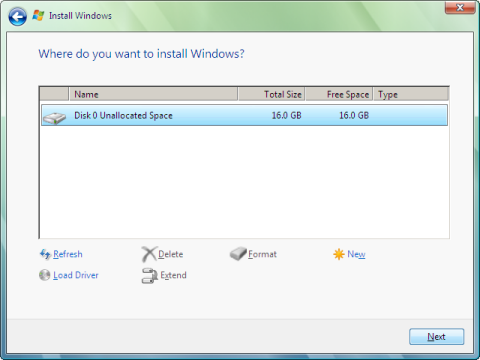Select the Delete option text

pyautogui.click(x=170, y=254)
